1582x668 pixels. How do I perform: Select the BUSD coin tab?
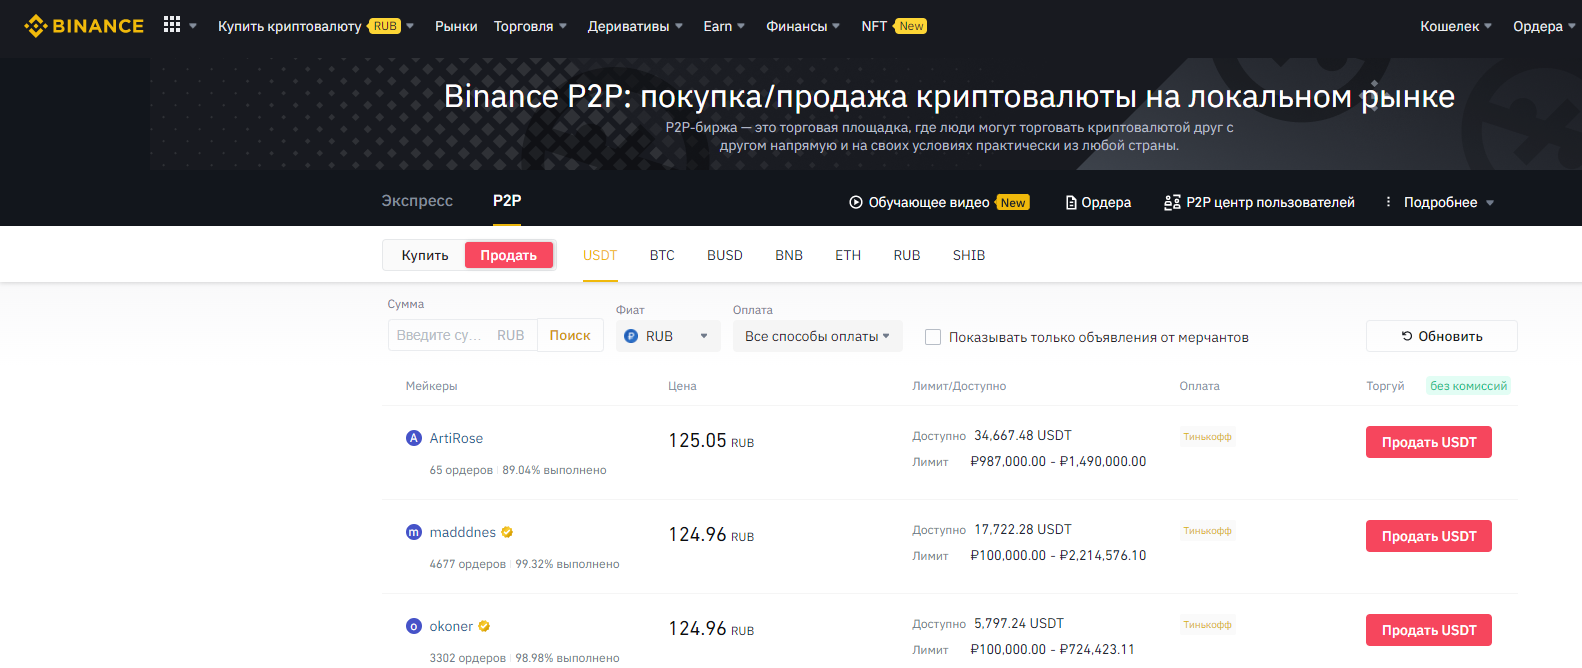[x=725, y=255]
